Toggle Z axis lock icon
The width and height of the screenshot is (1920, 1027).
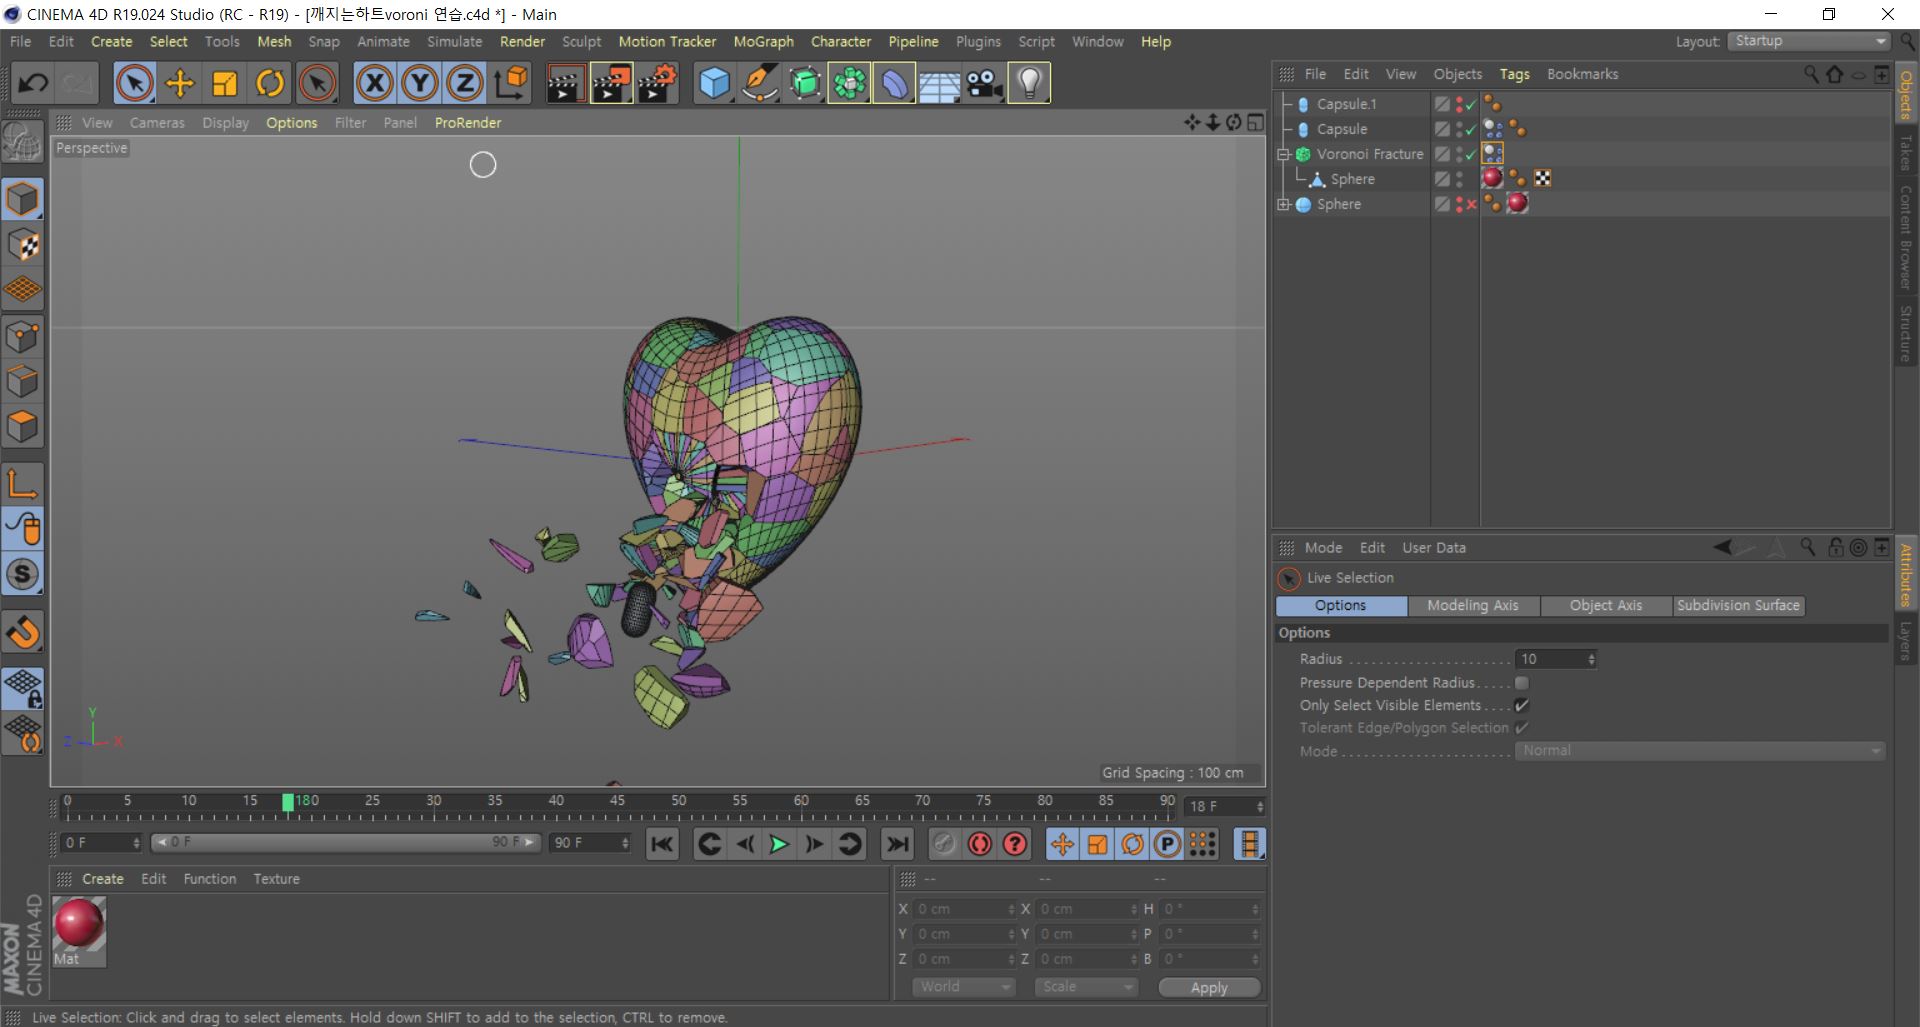click(464, 83)
